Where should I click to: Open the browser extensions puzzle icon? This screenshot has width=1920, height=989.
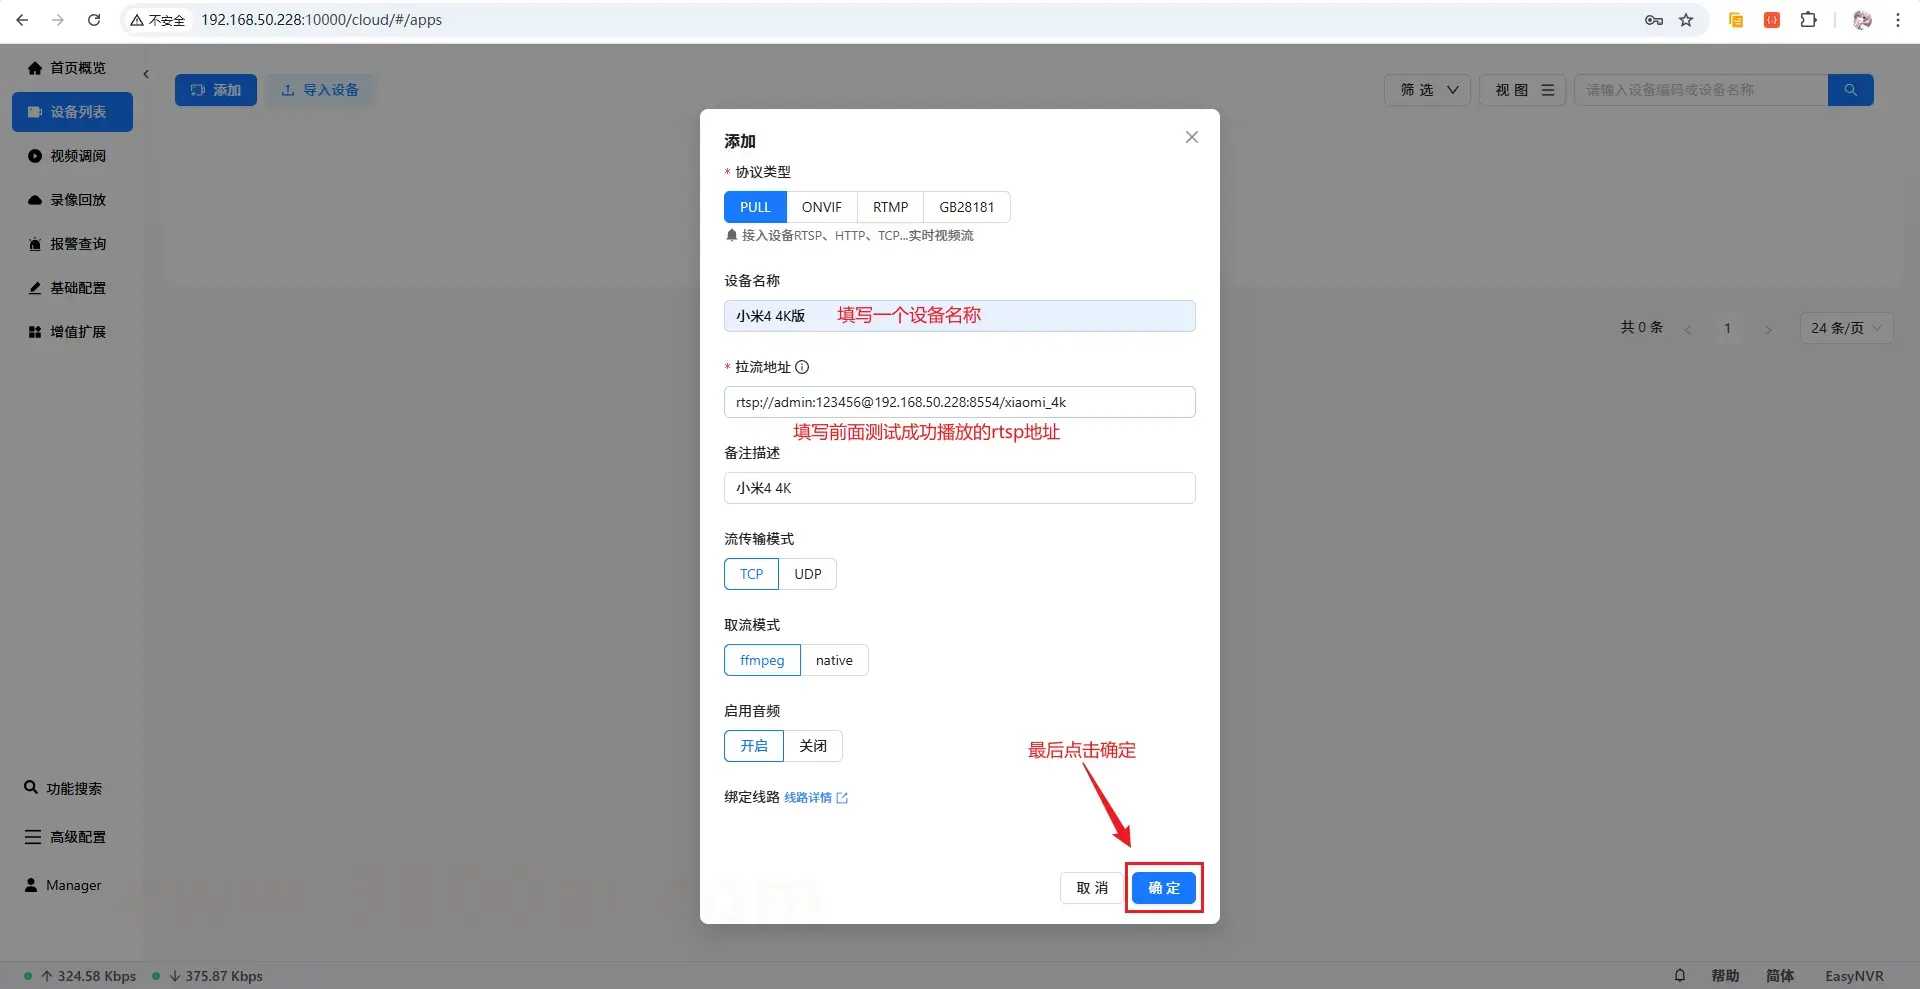pos(1808,20)
